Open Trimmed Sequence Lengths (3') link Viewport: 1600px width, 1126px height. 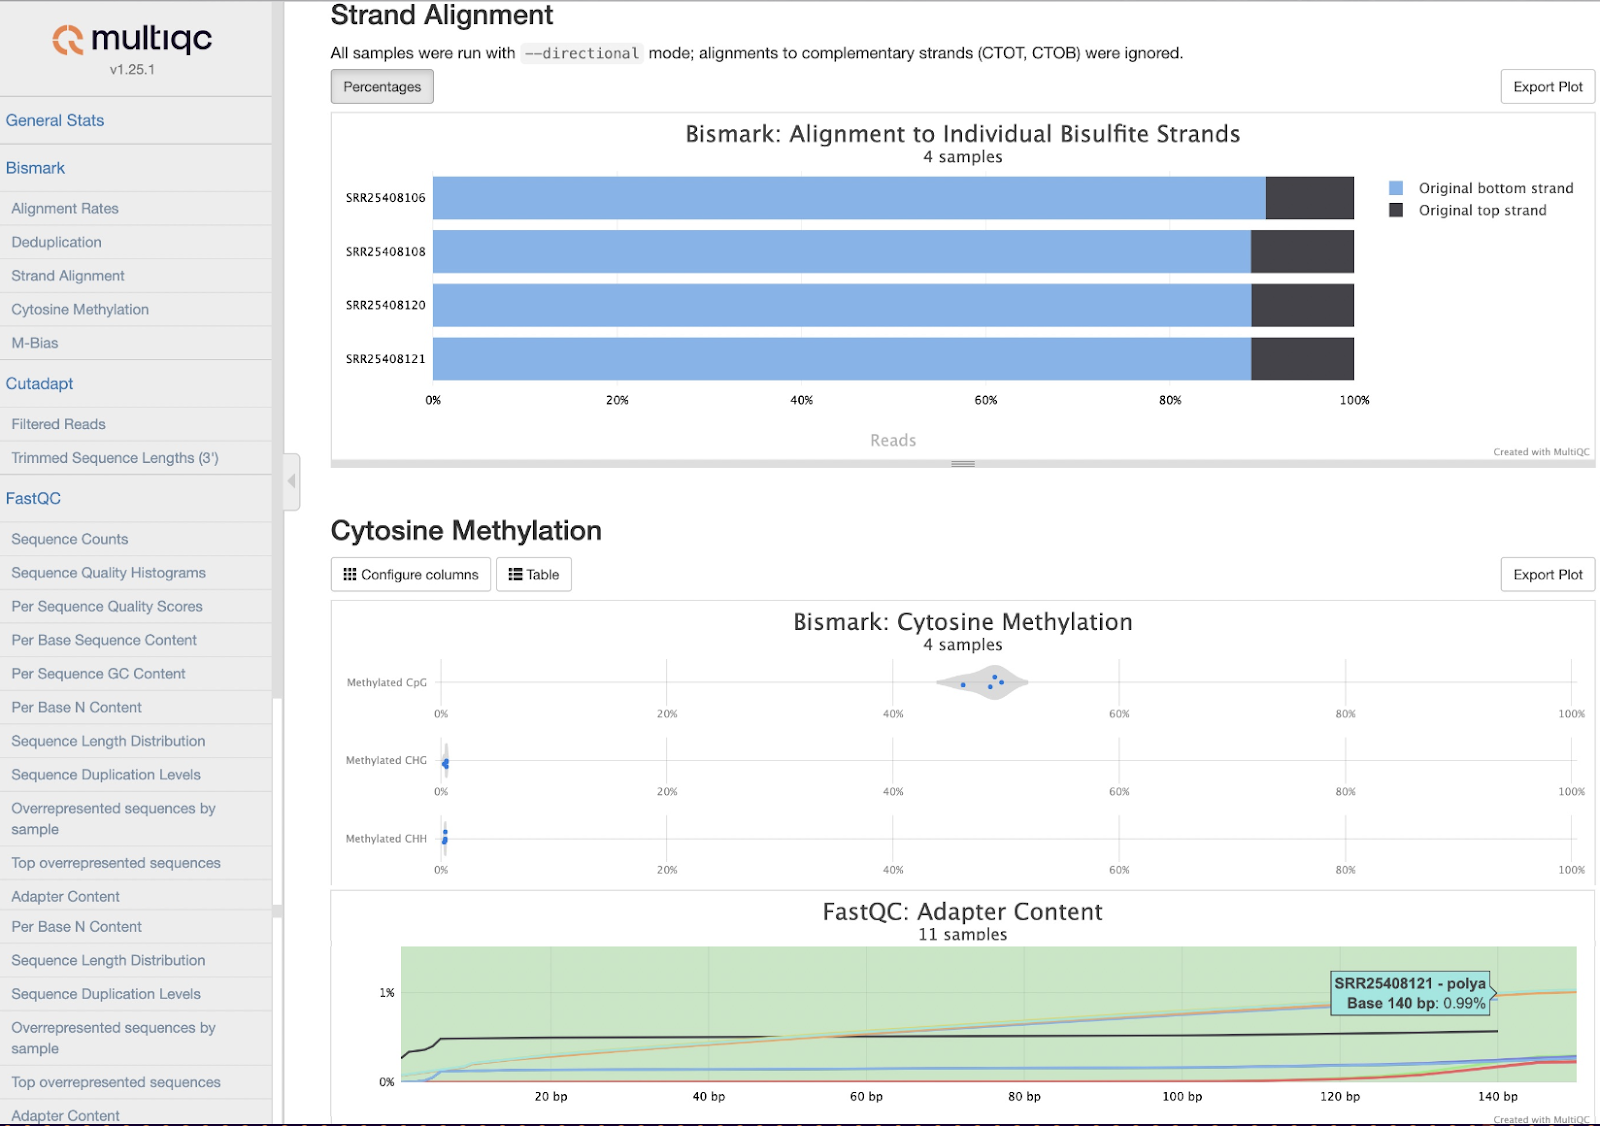pos(115,458)
